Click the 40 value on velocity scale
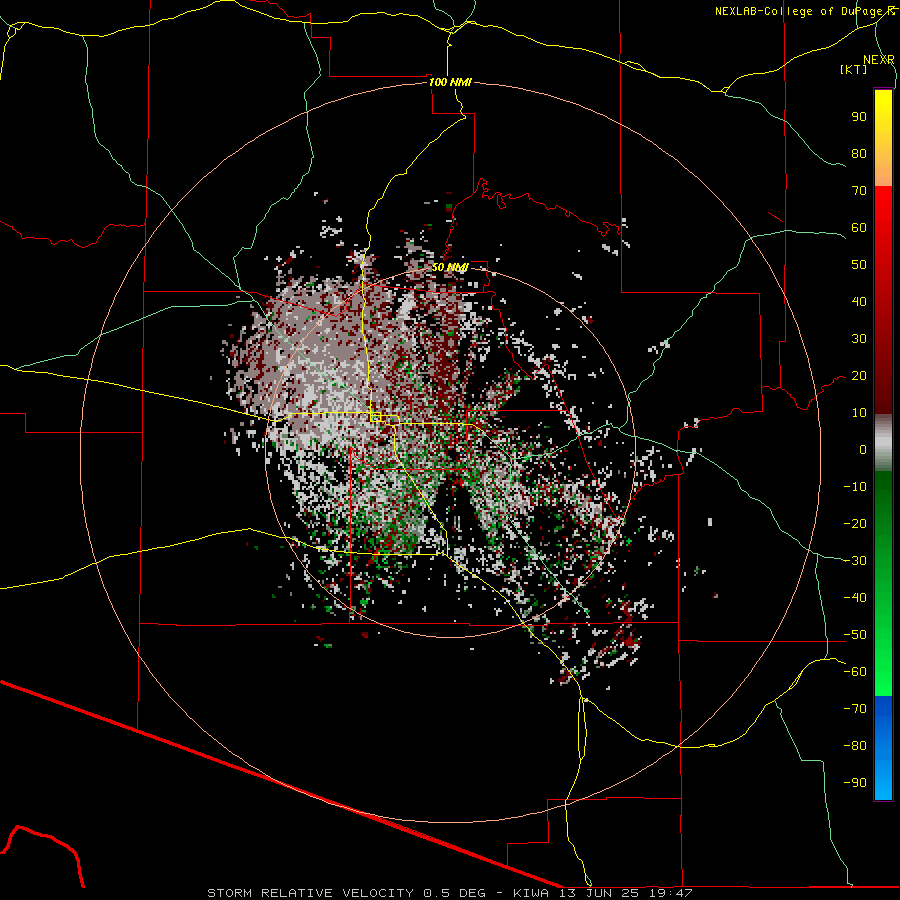Image resolution: width=900 pixels, height=900 pixels. (859, 301)
